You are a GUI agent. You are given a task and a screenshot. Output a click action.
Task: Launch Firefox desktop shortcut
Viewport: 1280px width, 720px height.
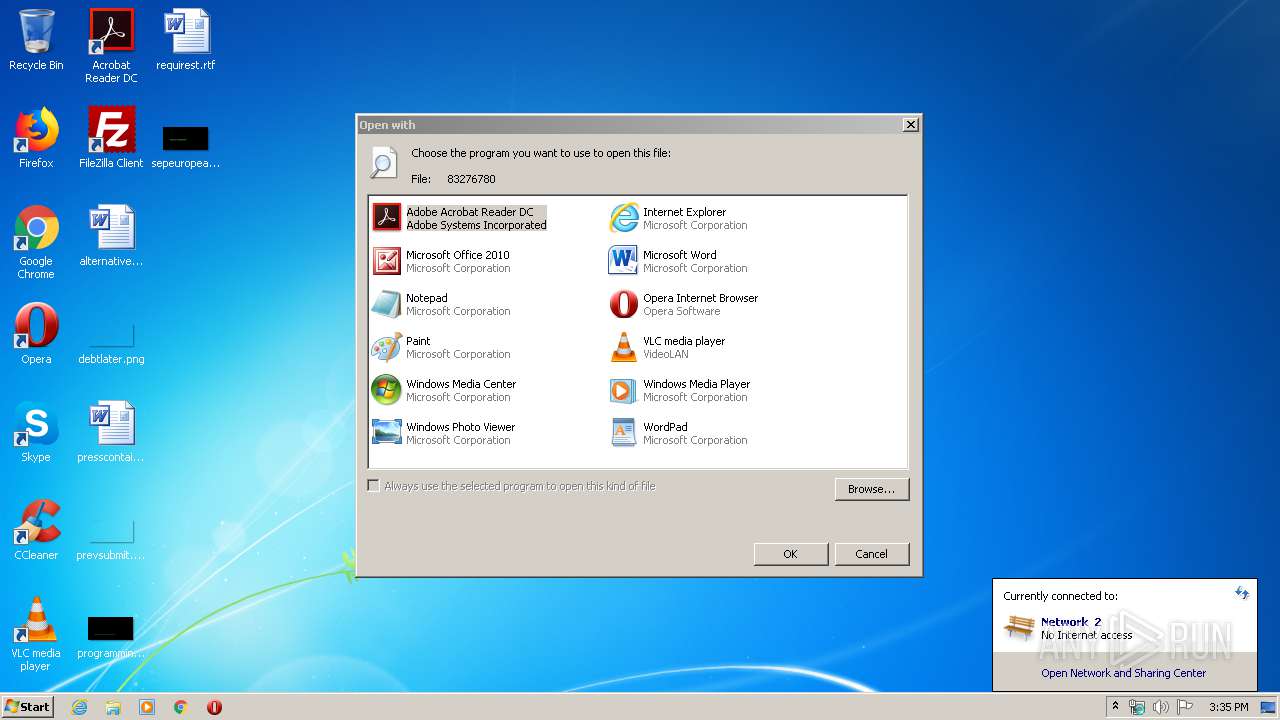point(36,138)
